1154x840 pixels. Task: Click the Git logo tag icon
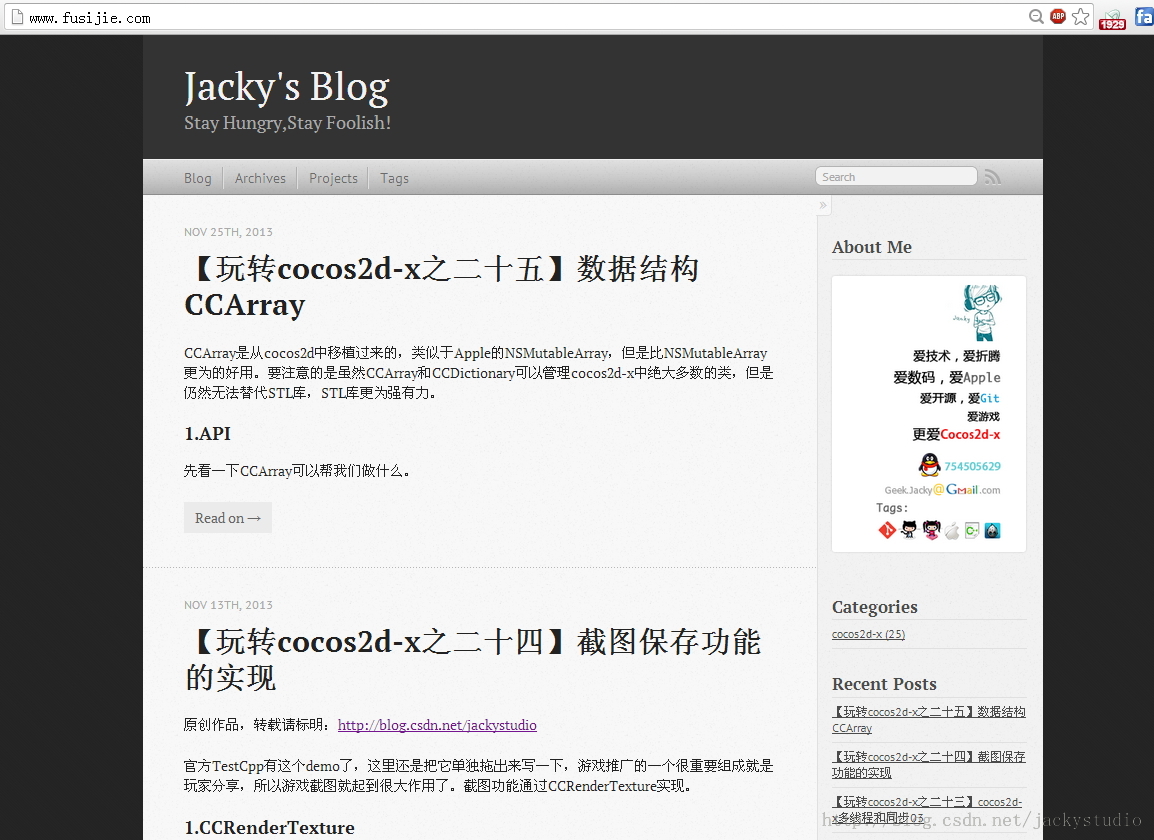pyautogui.click(x=887, y=530)
